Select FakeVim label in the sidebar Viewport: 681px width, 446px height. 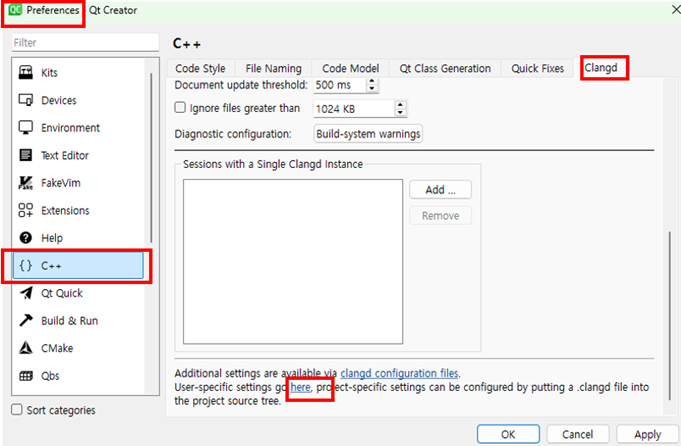[61, 183]
